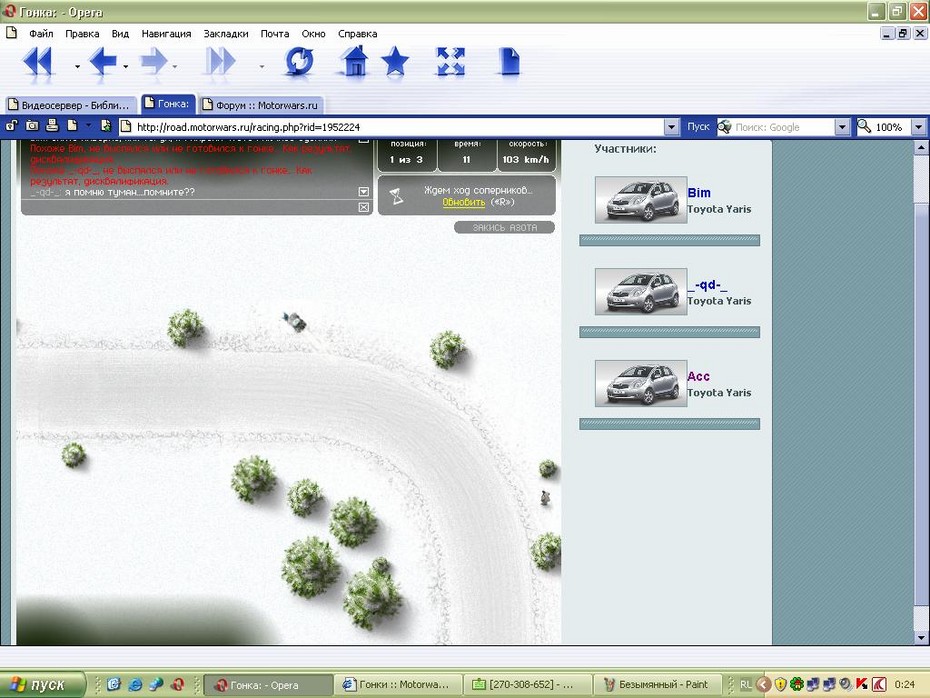Expand the address bar URL dropdown
The image size is (930, 698).
[671, 127]
